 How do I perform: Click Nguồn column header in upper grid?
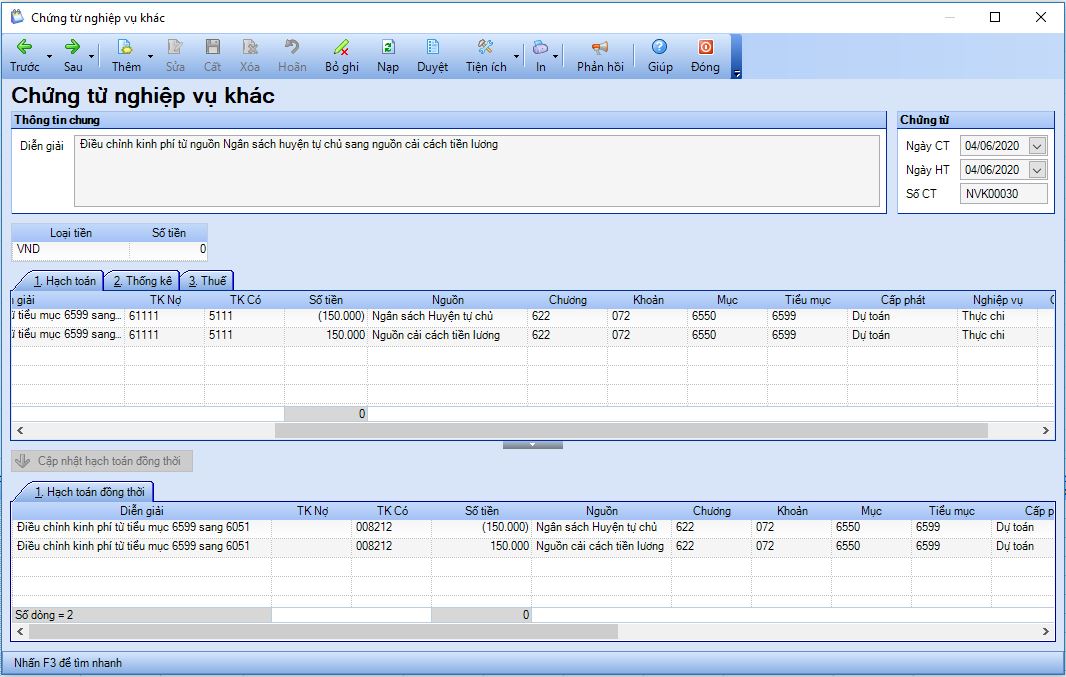(447, 300)
